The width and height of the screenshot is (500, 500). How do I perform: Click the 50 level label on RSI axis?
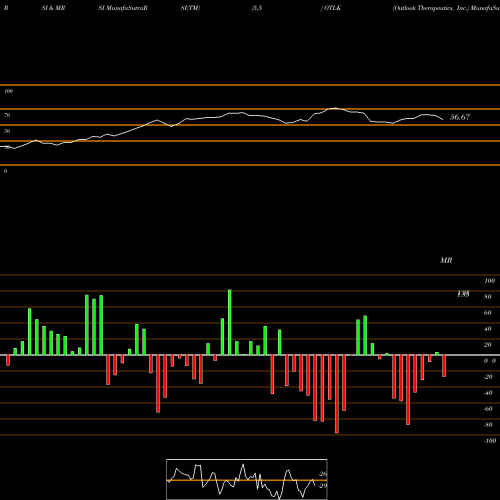click(x=7, y=131)
